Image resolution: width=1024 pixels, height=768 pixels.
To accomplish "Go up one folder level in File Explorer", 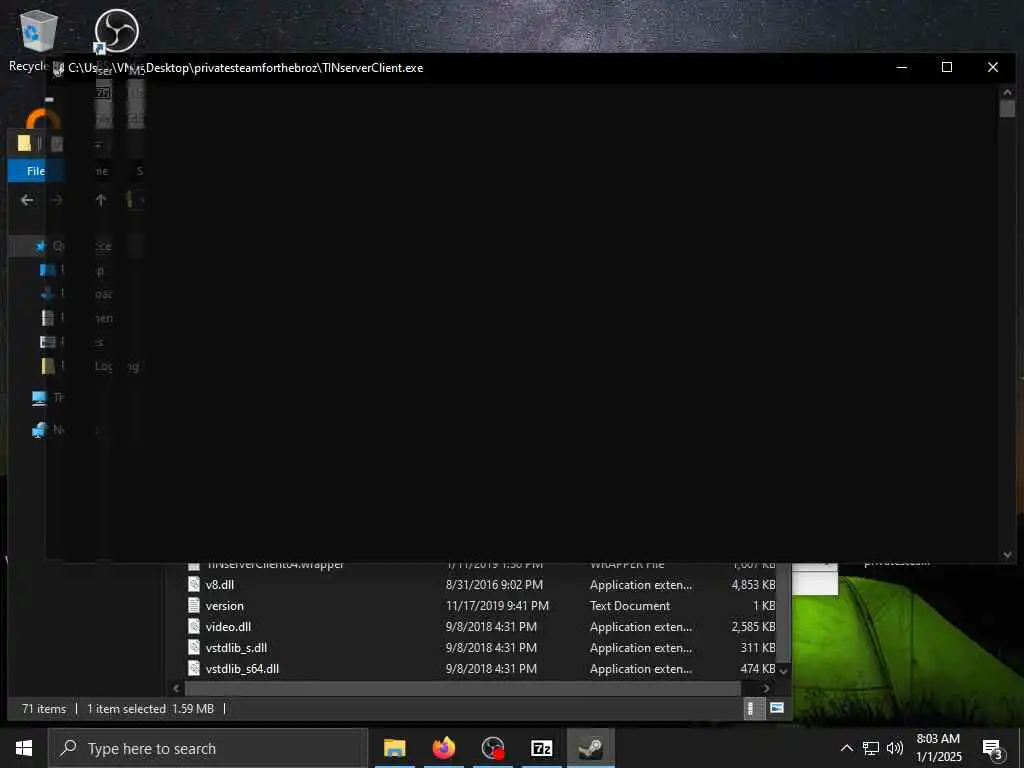I will click(101, 200).
